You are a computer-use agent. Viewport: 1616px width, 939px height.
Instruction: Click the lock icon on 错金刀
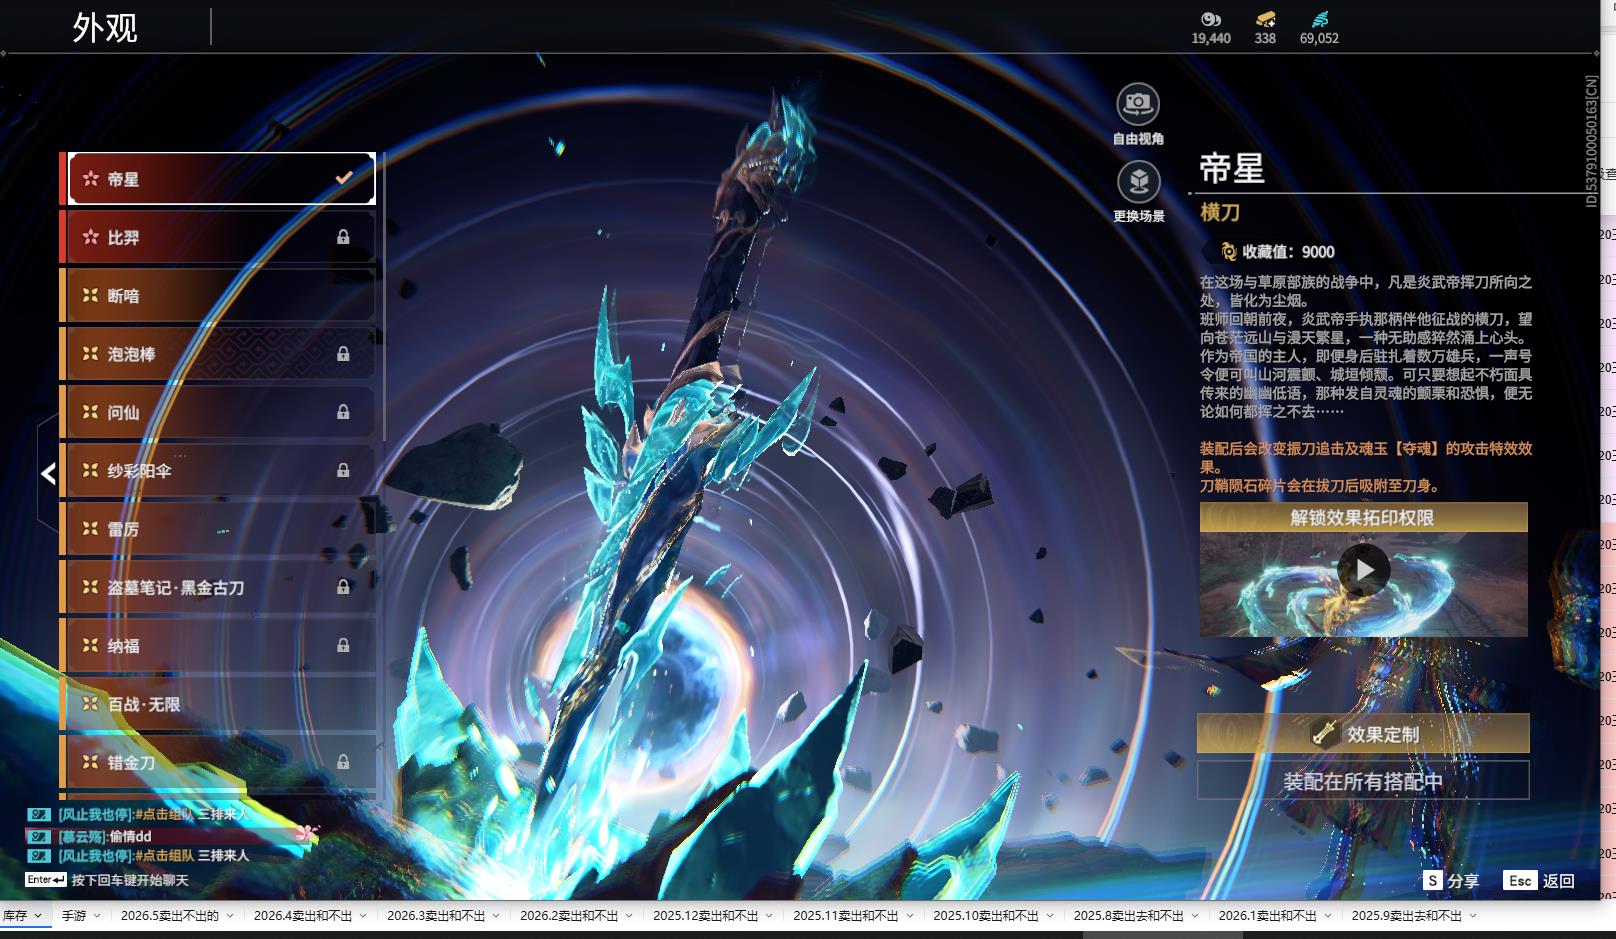tap(343, 762)
